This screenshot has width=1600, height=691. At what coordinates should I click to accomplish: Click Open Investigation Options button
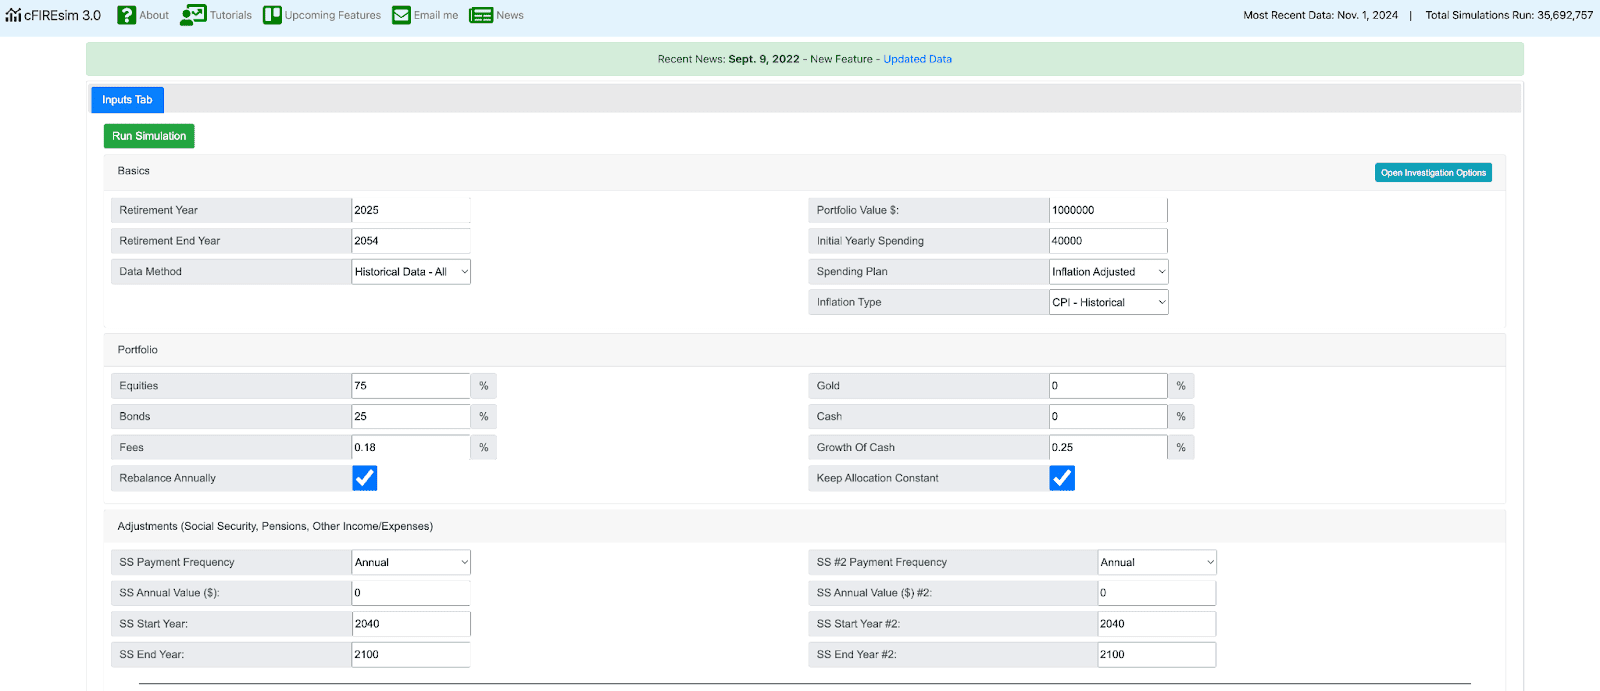pos(1433,173)
